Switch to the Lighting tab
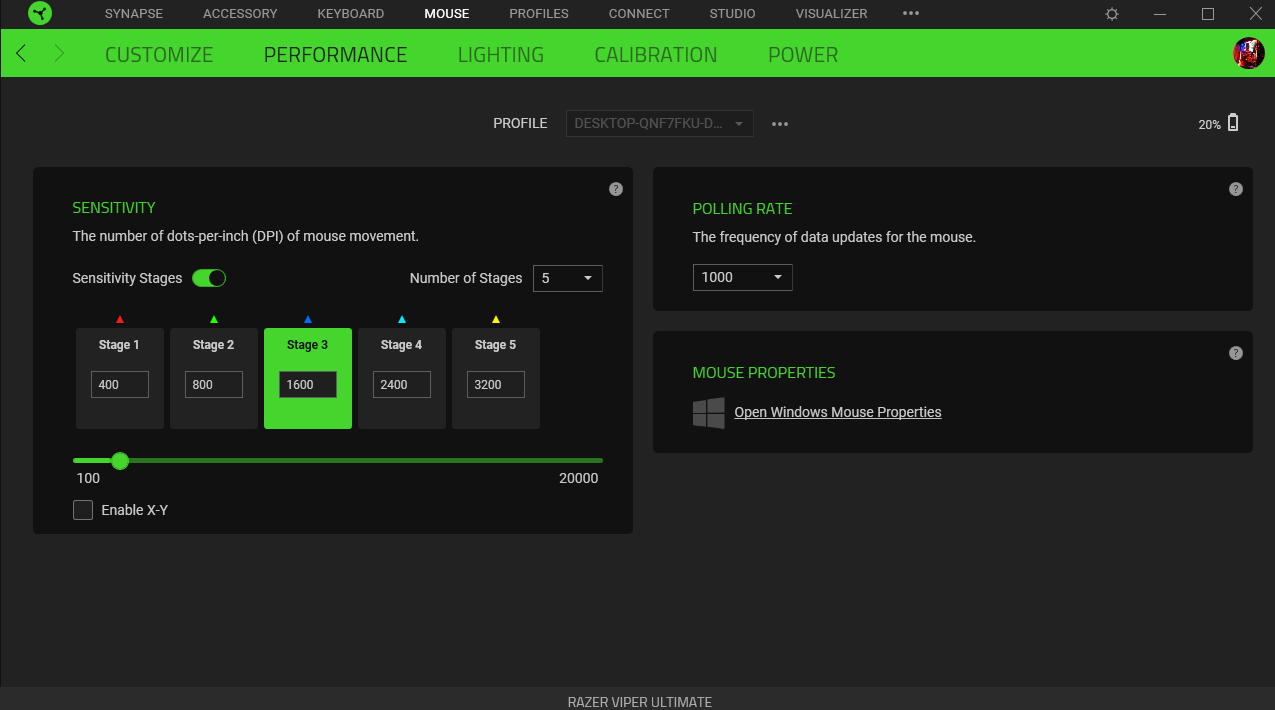This screenshot has width=1275, height=710. coord(500,55)
